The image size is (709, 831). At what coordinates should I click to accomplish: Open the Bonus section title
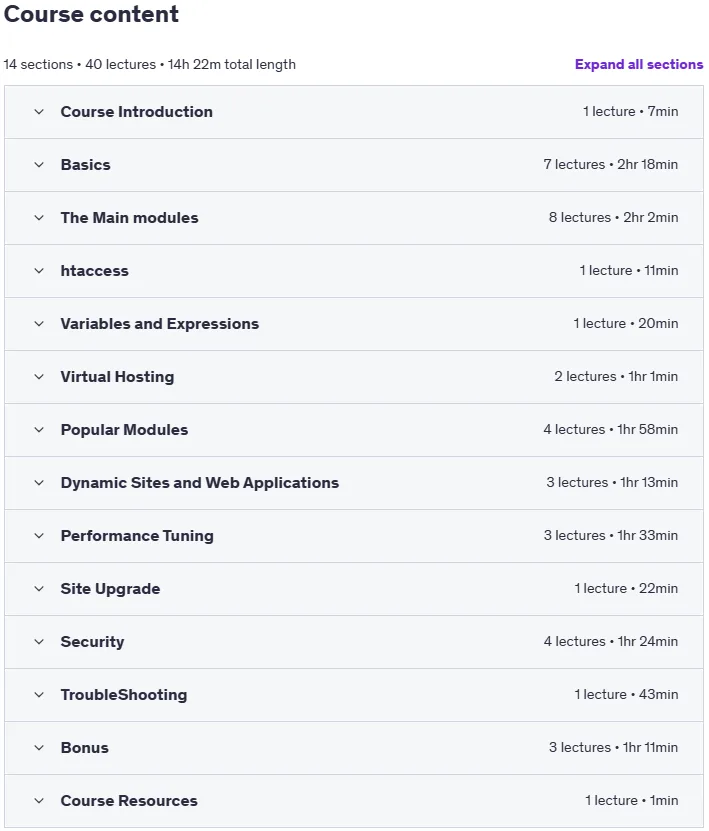(x=85, y=748)
